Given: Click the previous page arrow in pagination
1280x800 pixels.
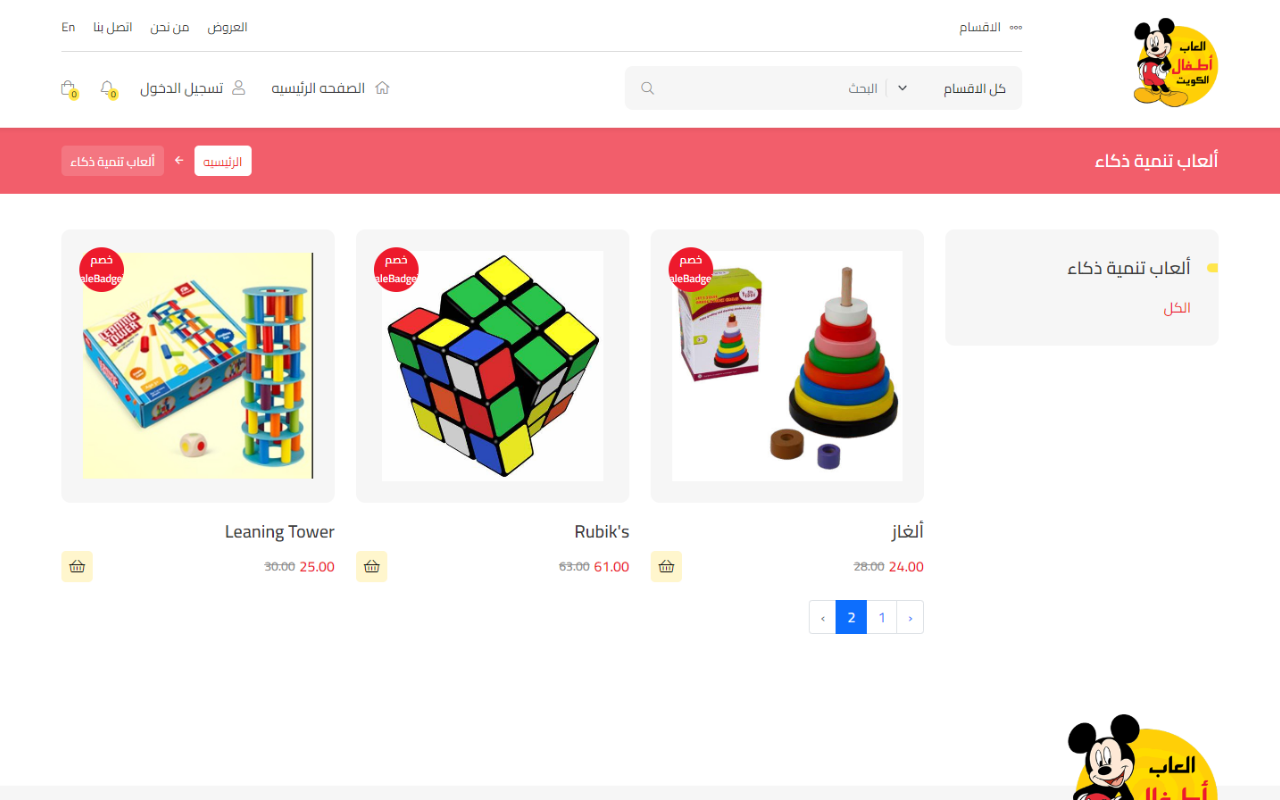Looking at the screenshot, I should point(910,617).
